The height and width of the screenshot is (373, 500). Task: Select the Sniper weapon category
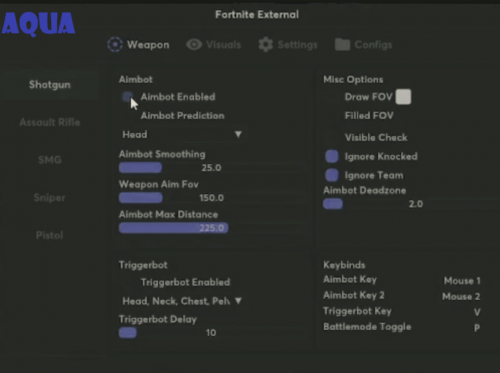click(x=50, y=198)
